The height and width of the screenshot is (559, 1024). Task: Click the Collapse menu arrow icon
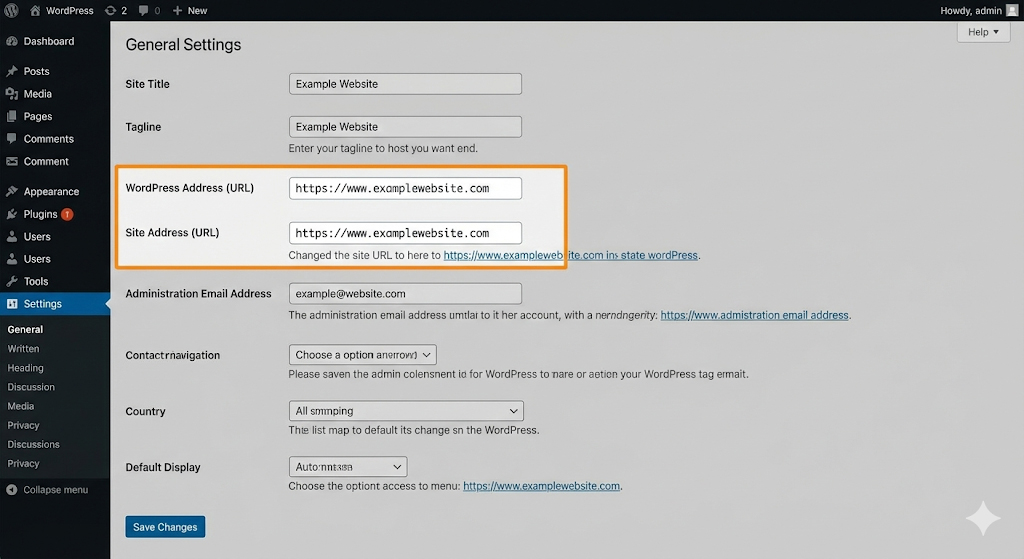pyautogui.click(x=12, y=490)
